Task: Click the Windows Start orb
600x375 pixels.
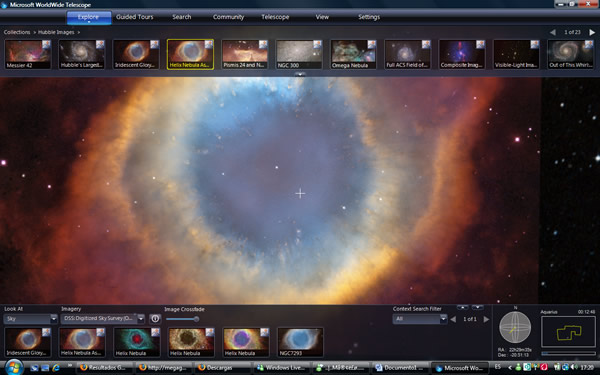Action: (x=14, y=367)
